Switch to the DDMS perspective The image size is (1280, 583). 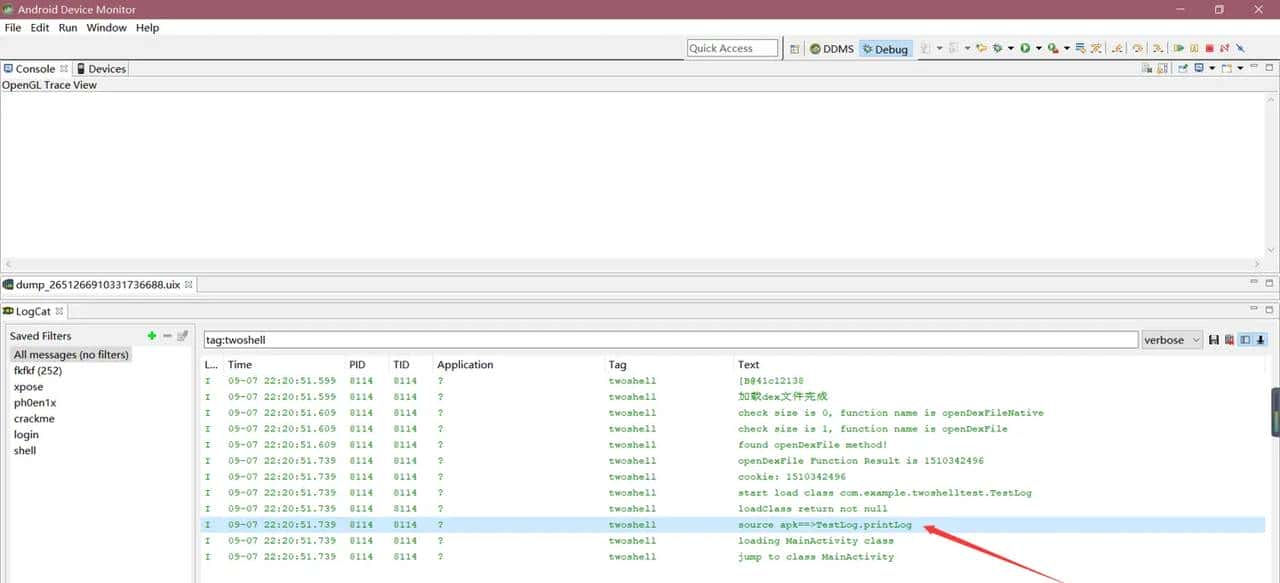pyautogui.click(x=831, y=49)
